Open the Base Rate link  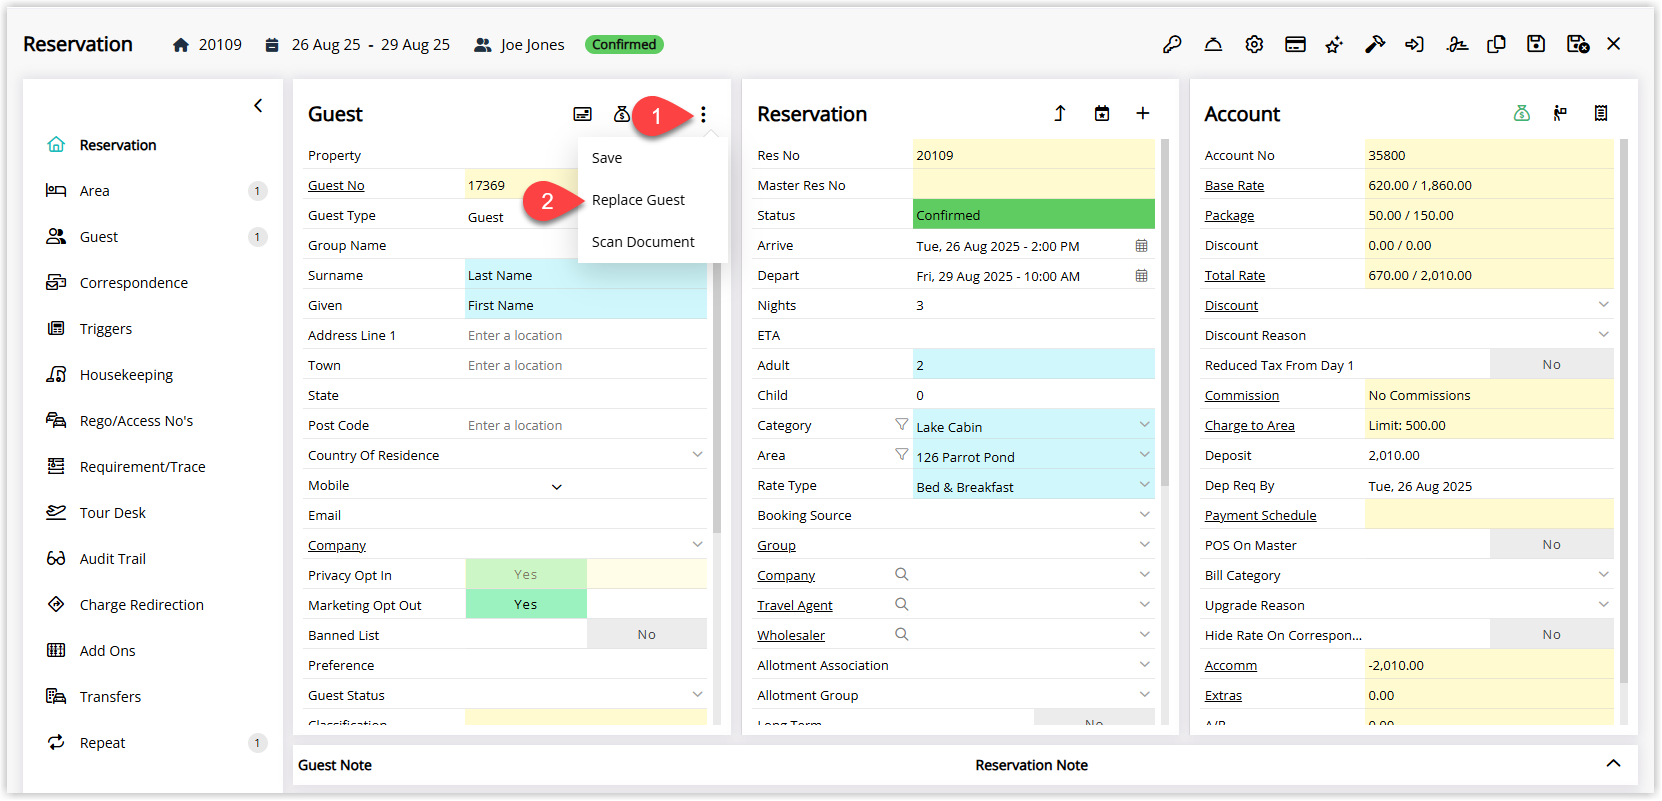[x=1234, y=185]
